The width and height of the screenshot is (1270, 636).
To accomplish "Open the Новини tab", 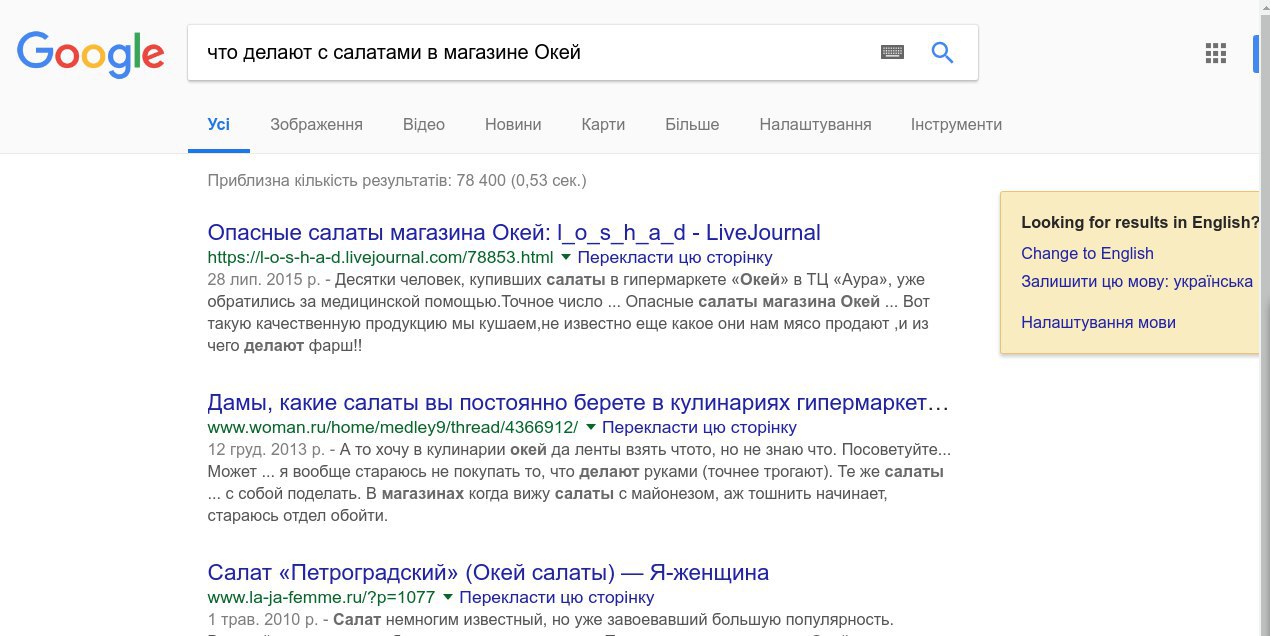I will tap(513, 125).
